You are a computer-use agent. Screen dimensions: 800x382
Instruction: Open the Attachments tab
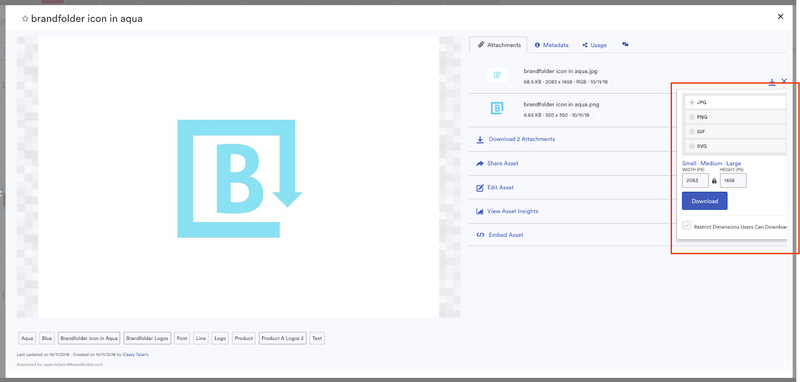click(x=499, y=45)
